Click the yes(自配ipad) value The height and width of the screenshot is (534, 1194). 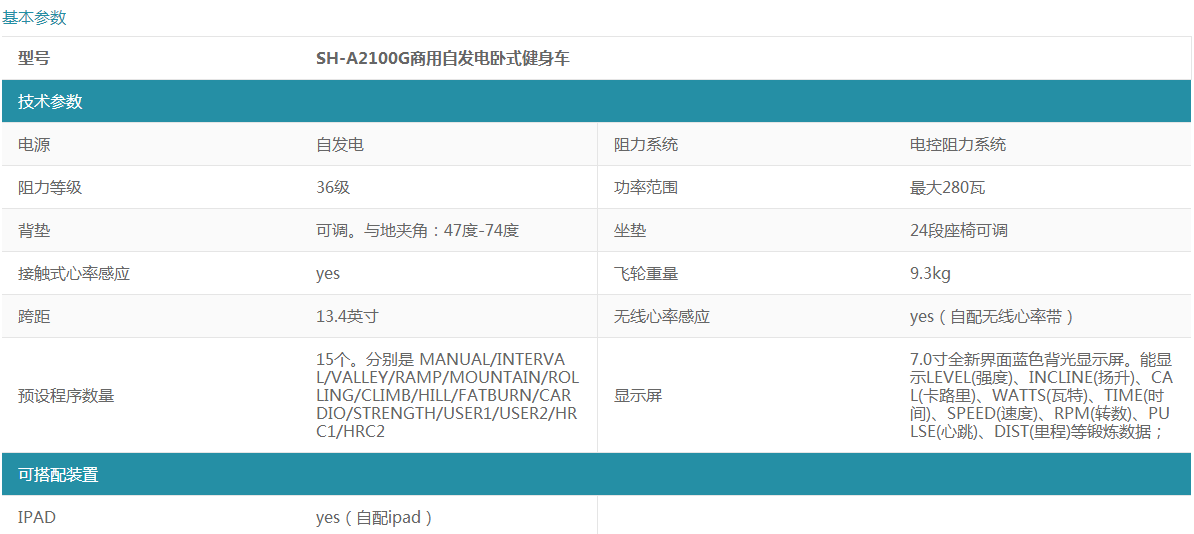(374, 517)
